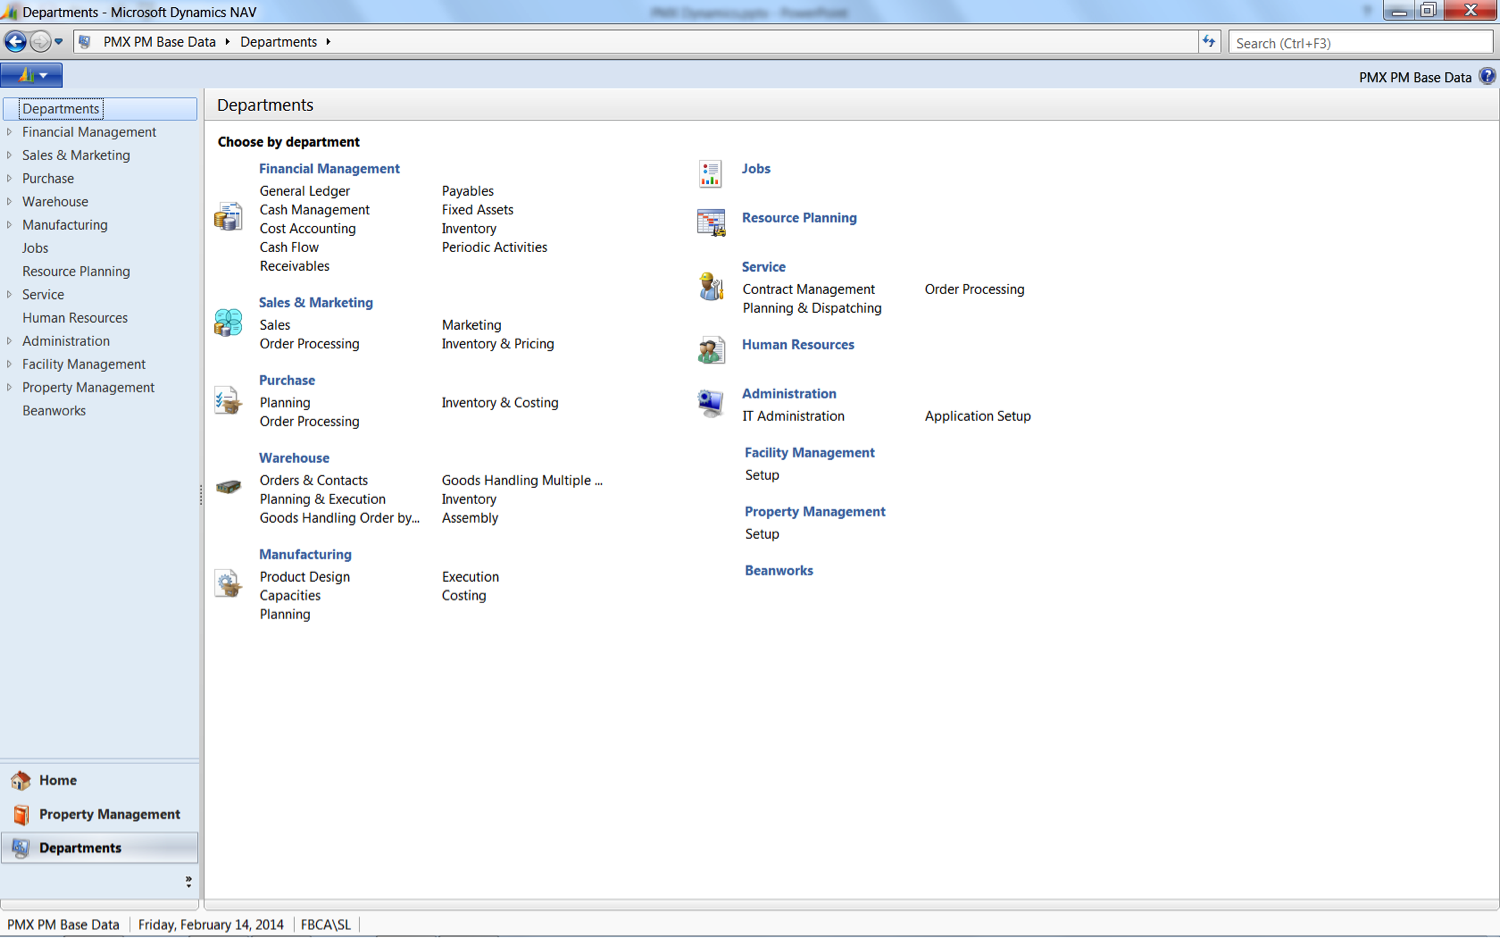Click the Purchase department icon

pyautogui.click(x=228, y=400)
